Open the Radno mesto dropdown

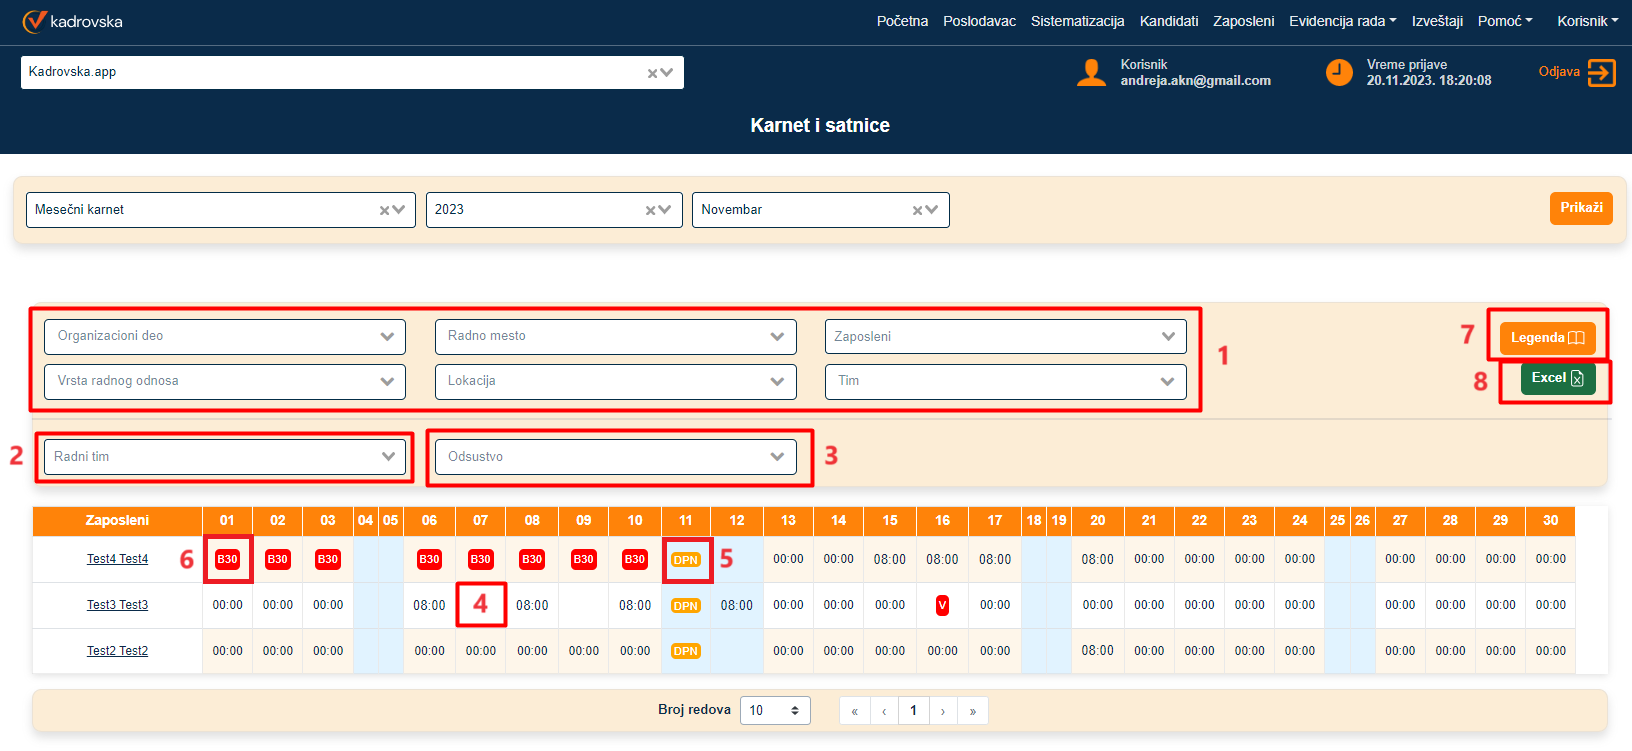777,337
